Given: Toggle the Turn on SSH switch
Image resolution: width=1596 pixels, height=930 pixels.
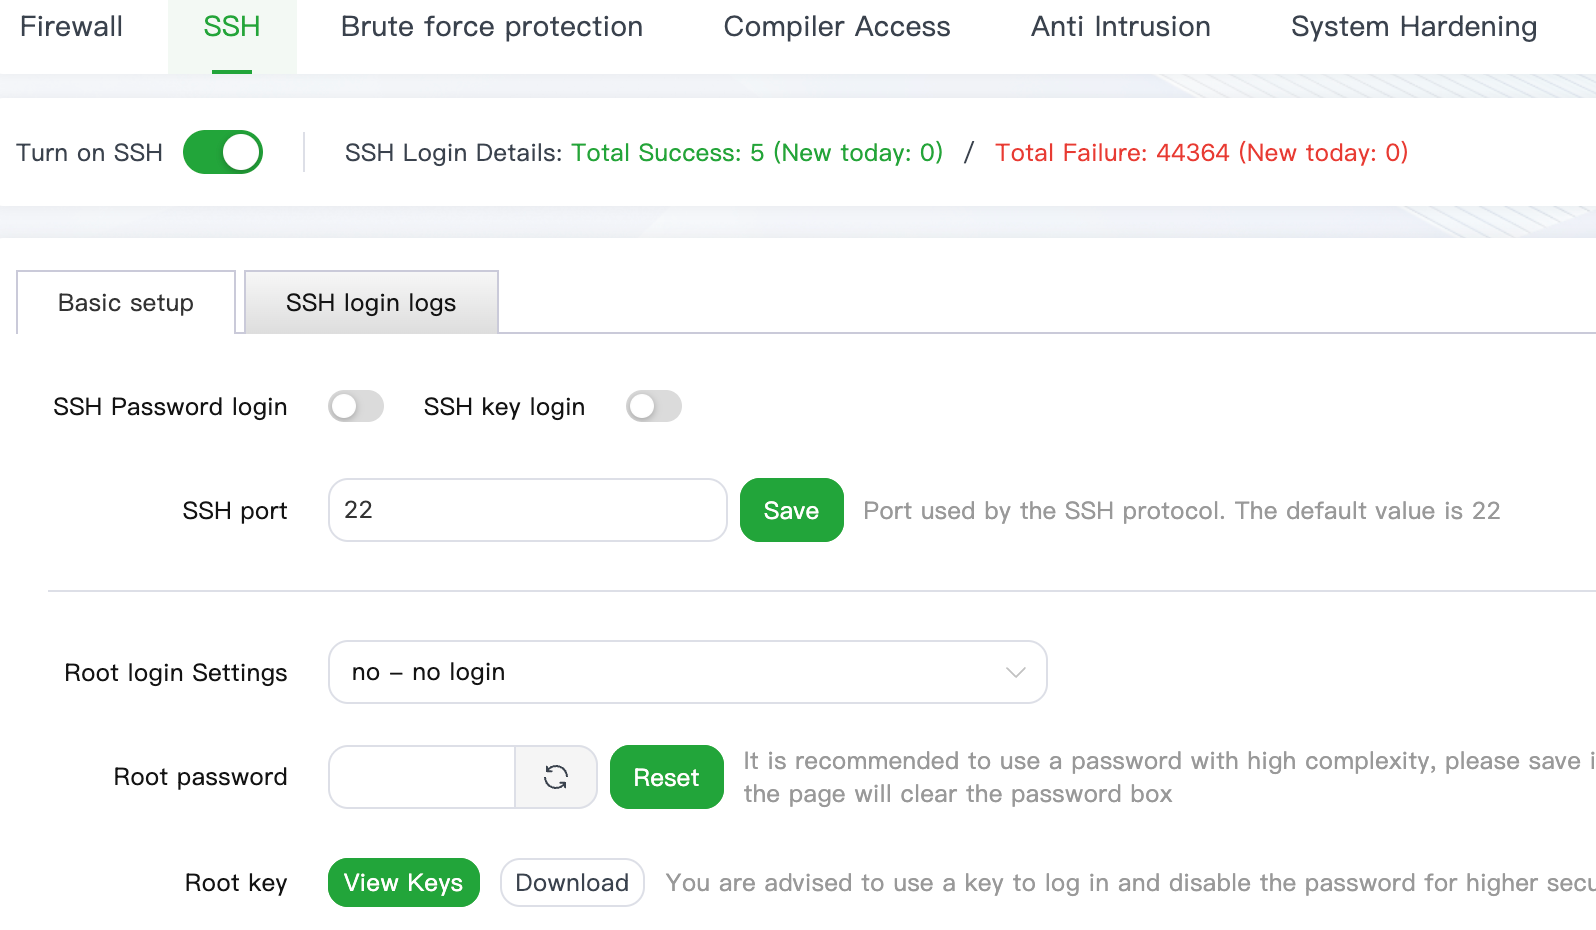Looking at the screenshot, I should 223,152.
